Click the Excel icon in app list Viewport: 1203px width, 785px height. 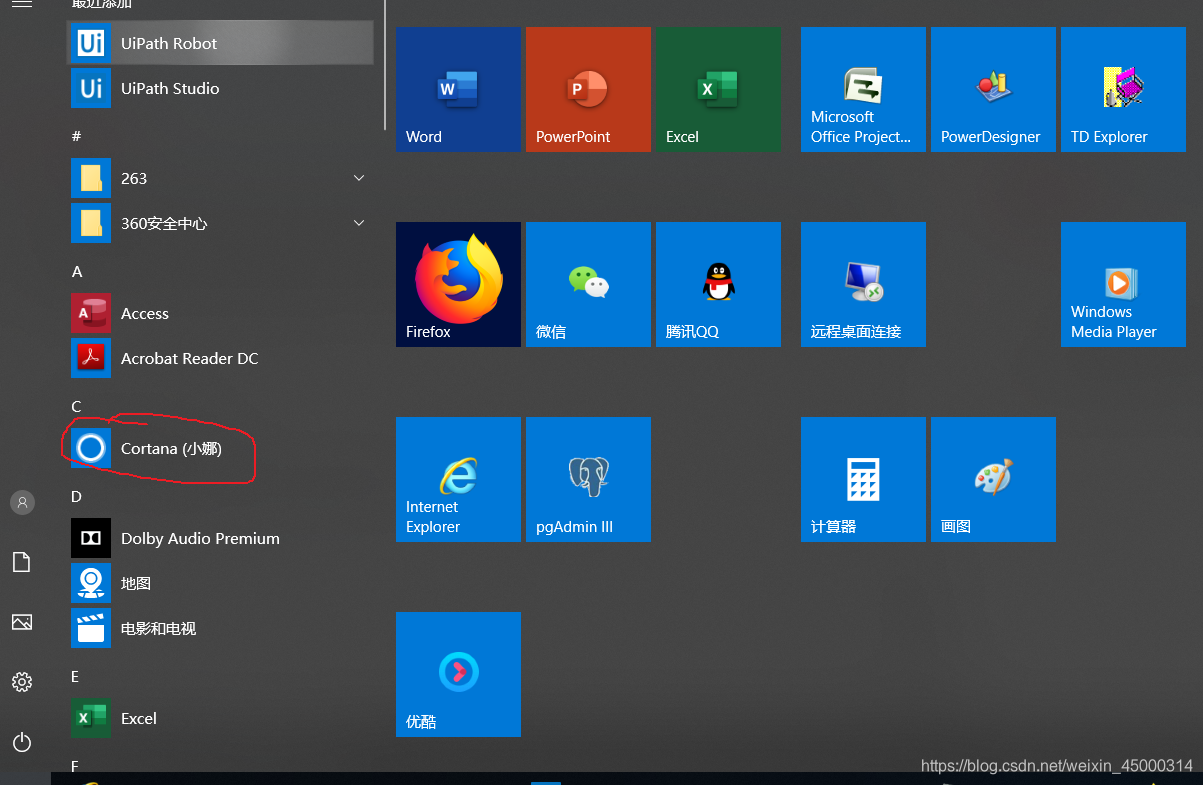point(91,718)
